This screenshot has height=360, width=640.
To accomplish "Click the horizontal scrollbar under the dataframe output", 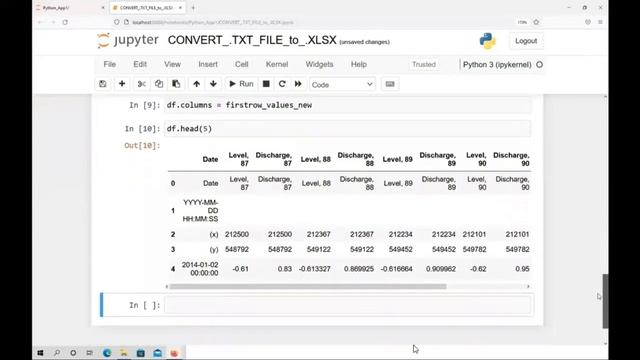I will coord(308,287).
